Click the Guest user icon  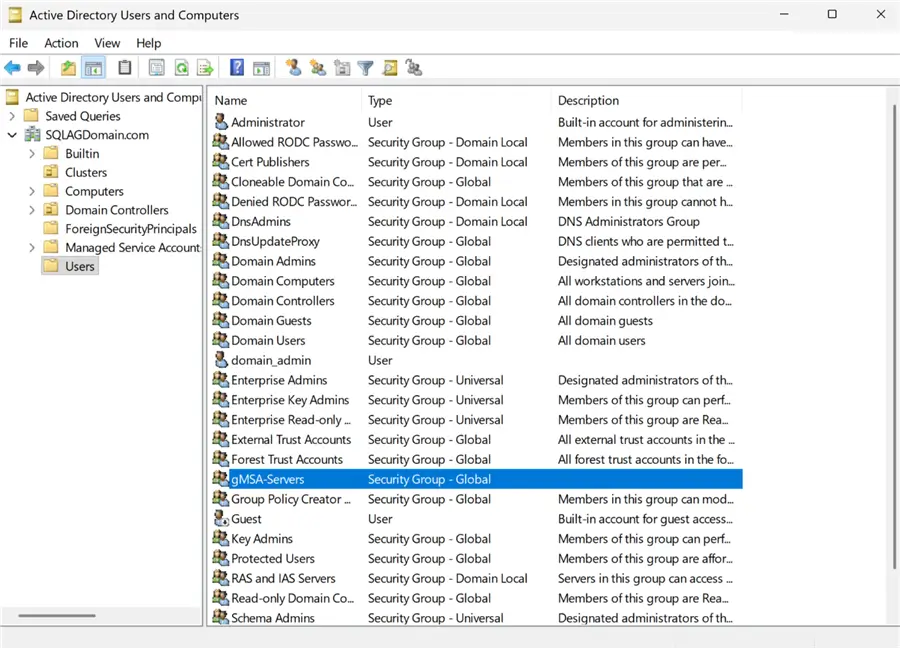221,518
